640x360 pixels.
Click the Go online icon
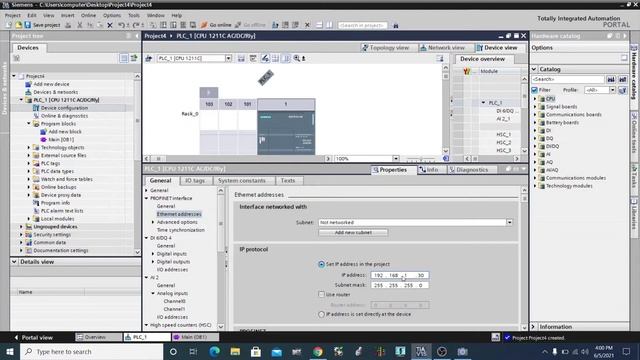click(204, 25)
